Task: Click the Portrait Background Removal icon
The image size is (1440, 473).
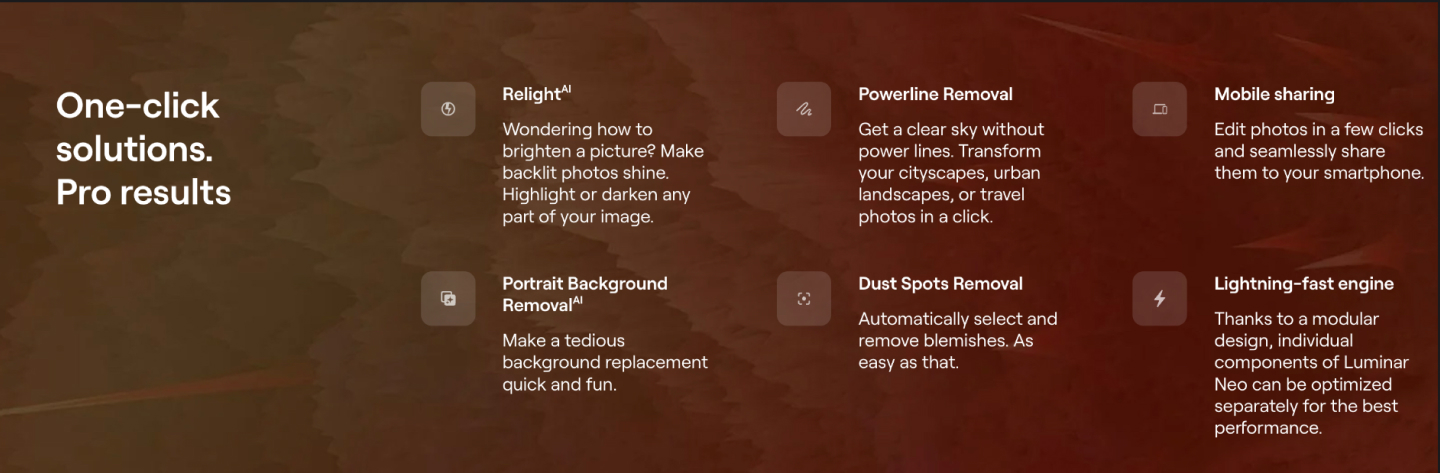Action: [x=448, y=298]
